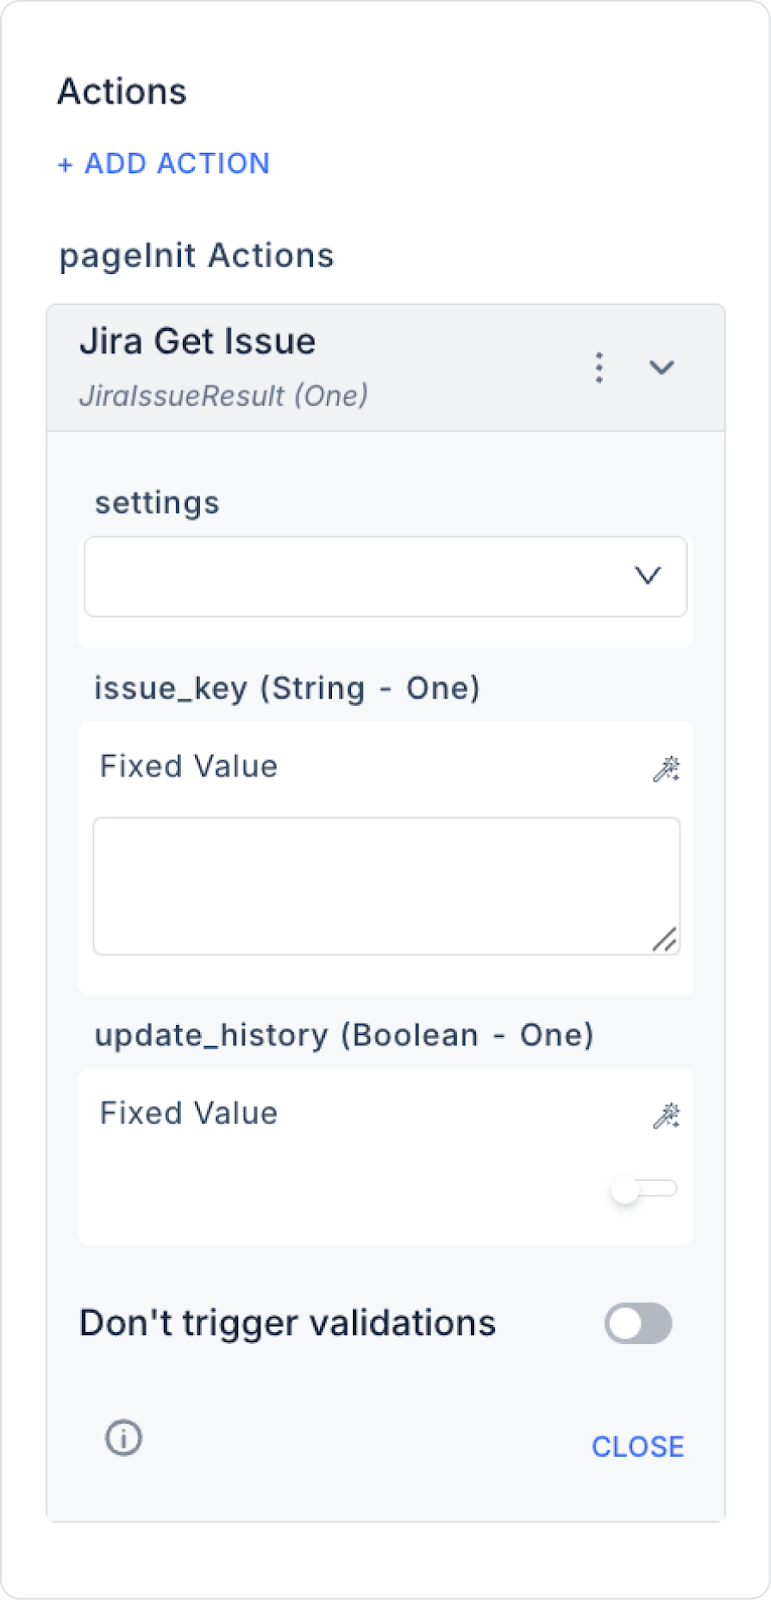The width and height of the screenshot is (771, 1600).
Task: Click the resize handle of issue_key textarea
Action: pos(665,940)
